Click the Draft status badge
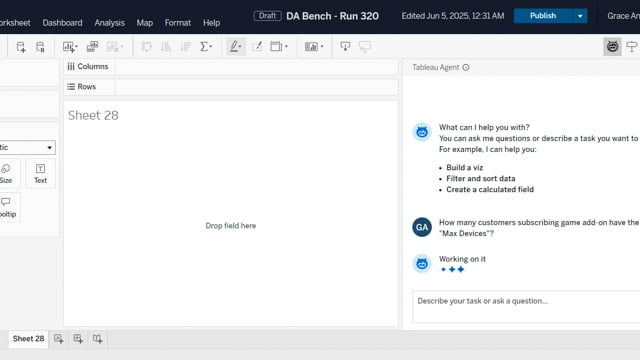The image size is (640, 360). (x=267, y=16)
